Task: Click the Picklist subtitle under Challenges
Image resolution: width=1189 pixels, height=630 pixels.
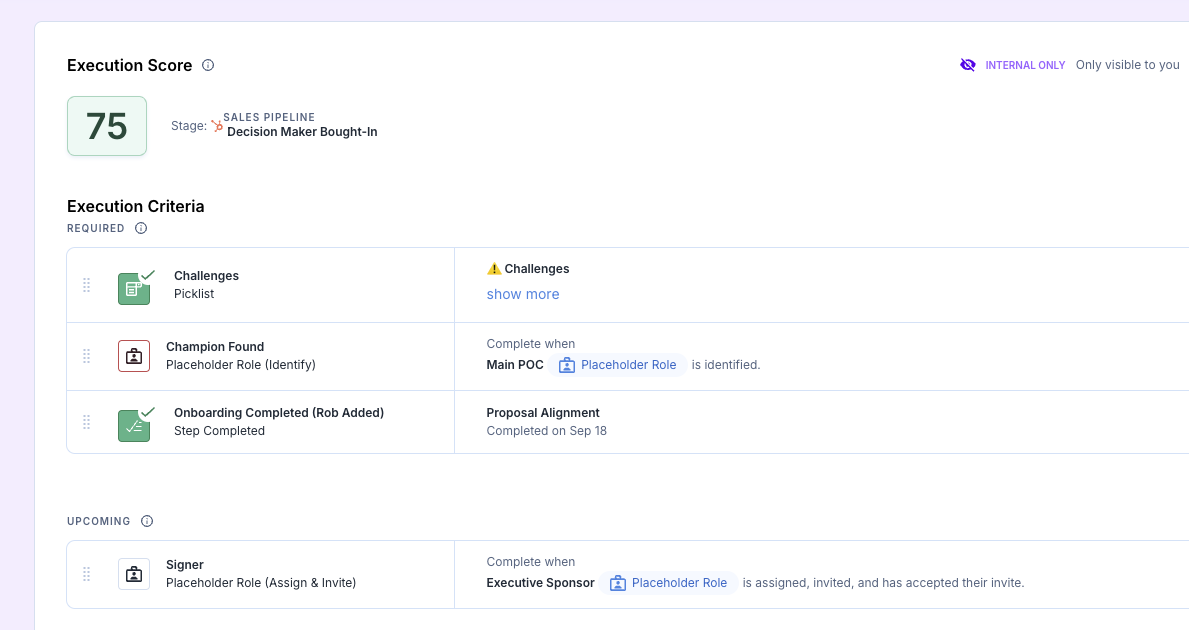Action: [194, 294]
